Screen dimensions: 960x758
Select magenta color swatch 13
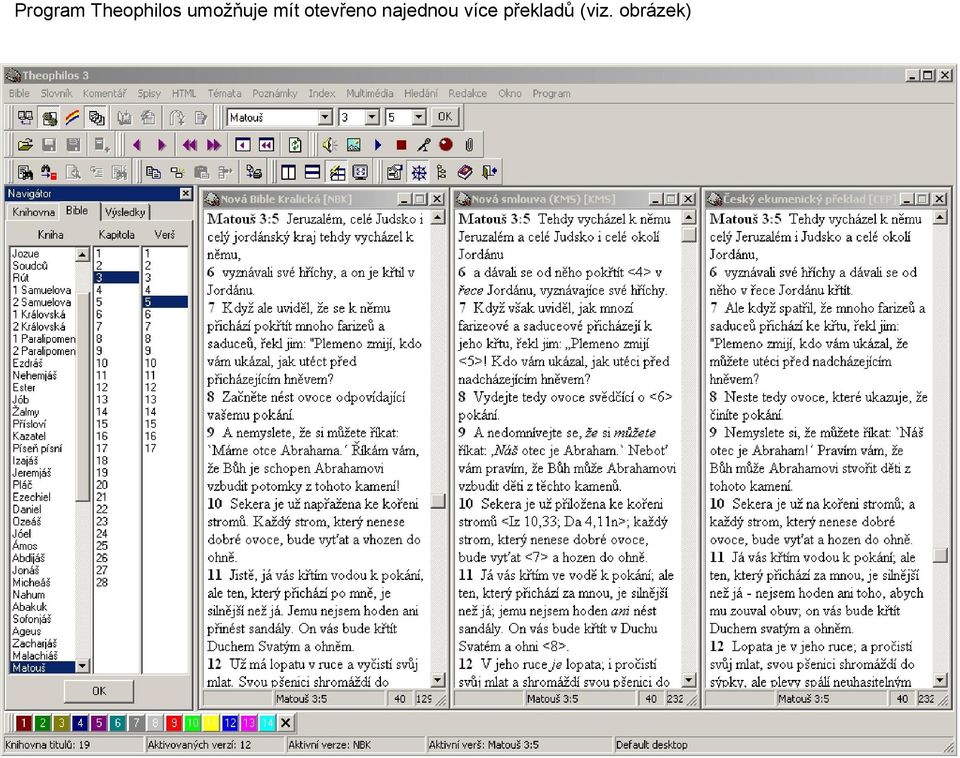[x=249, y=723]
